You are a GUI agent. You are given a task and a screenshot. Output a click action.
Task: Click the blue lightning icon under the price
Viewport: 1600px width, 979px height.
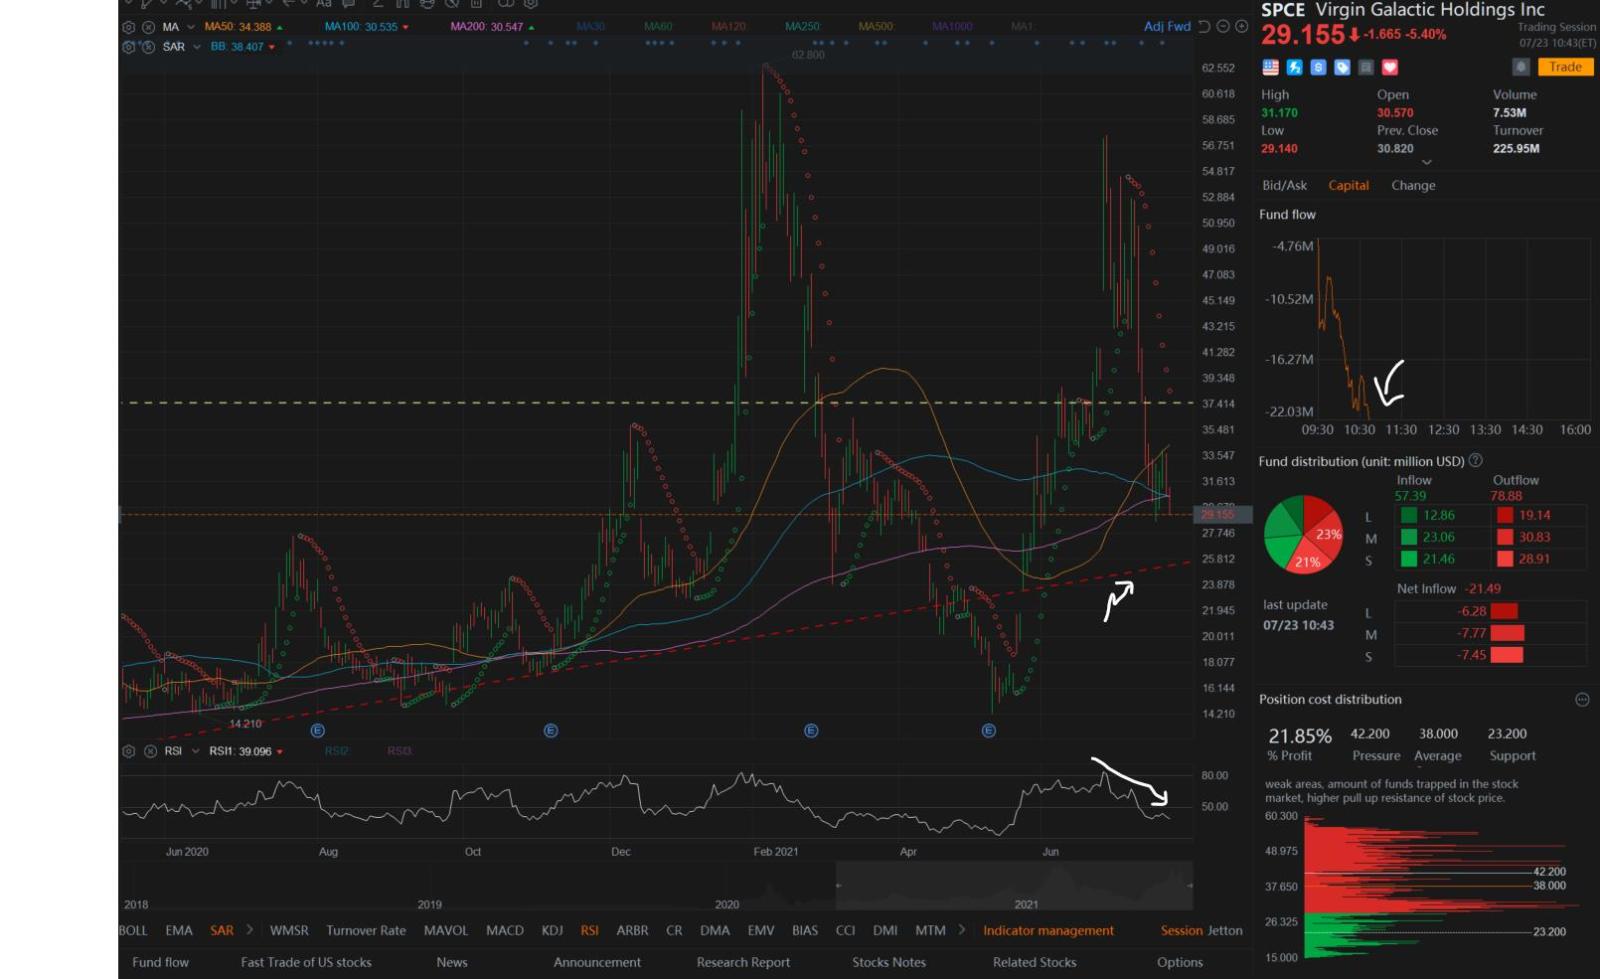coord(1294,67)
